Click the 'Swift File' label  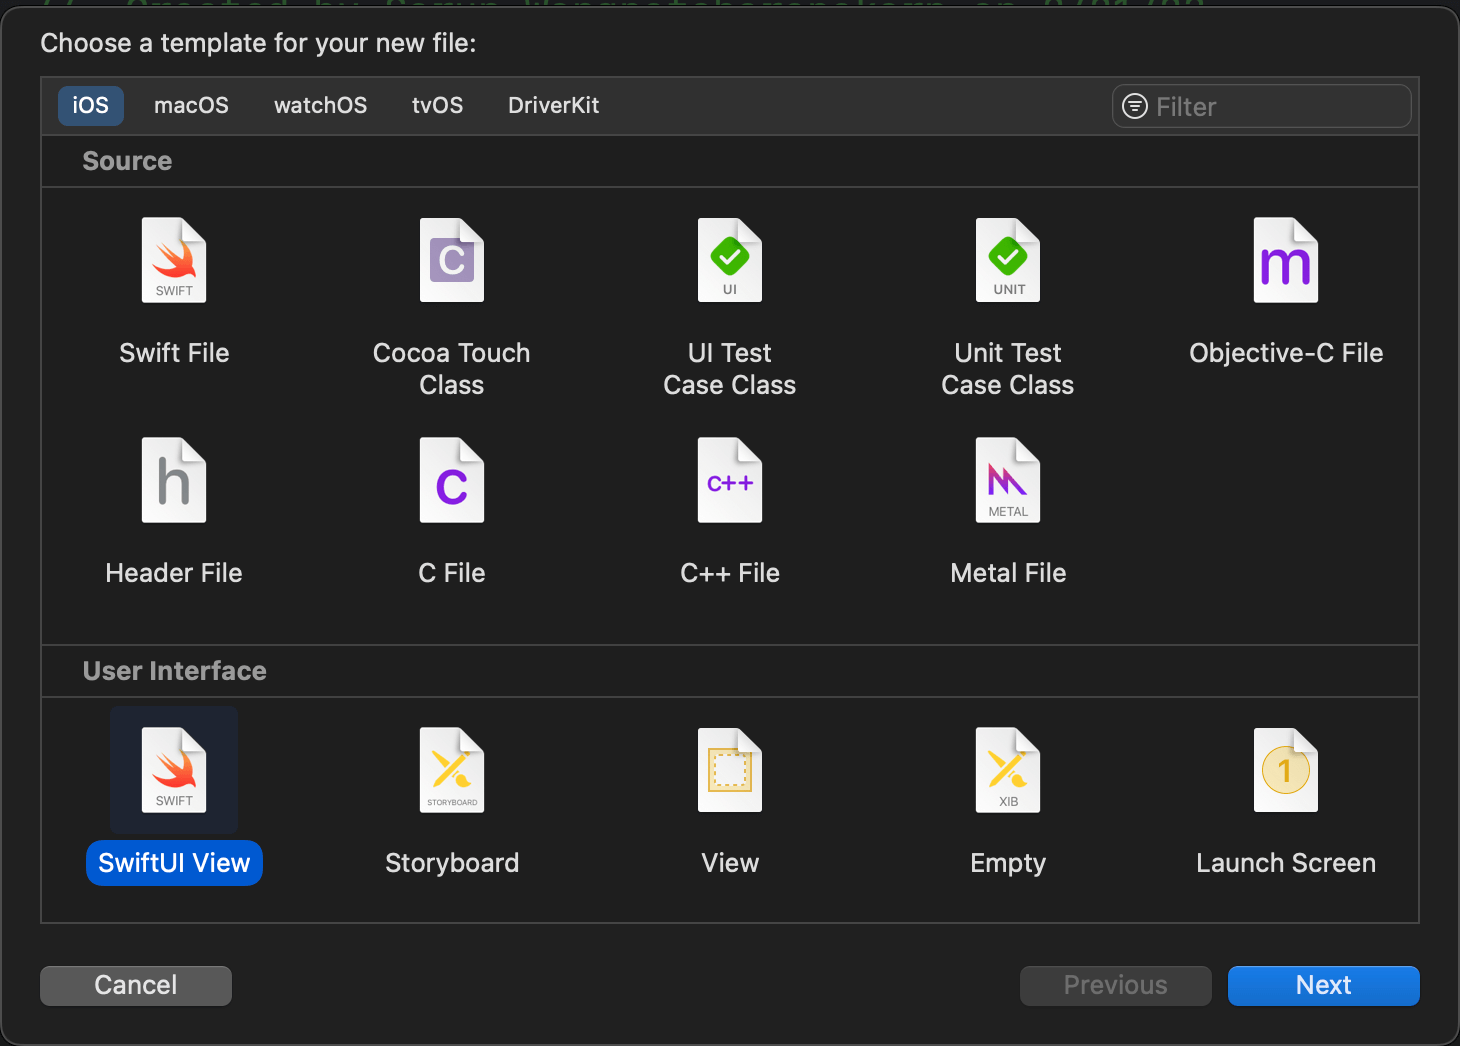point(174,353)
